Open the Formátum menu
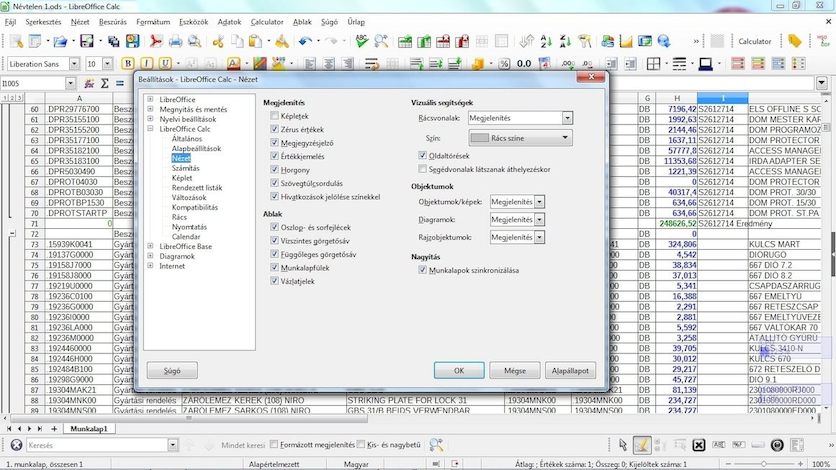 pyautogui.click(x=153, y=21)
